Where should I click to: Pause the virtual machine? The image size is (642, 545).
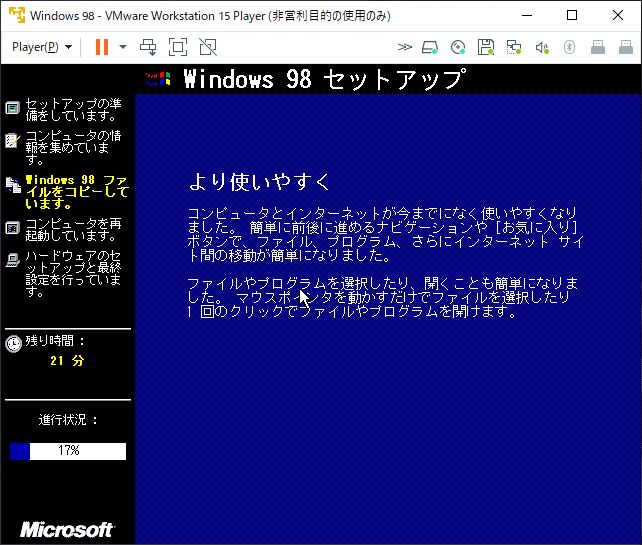pos(102,47)
